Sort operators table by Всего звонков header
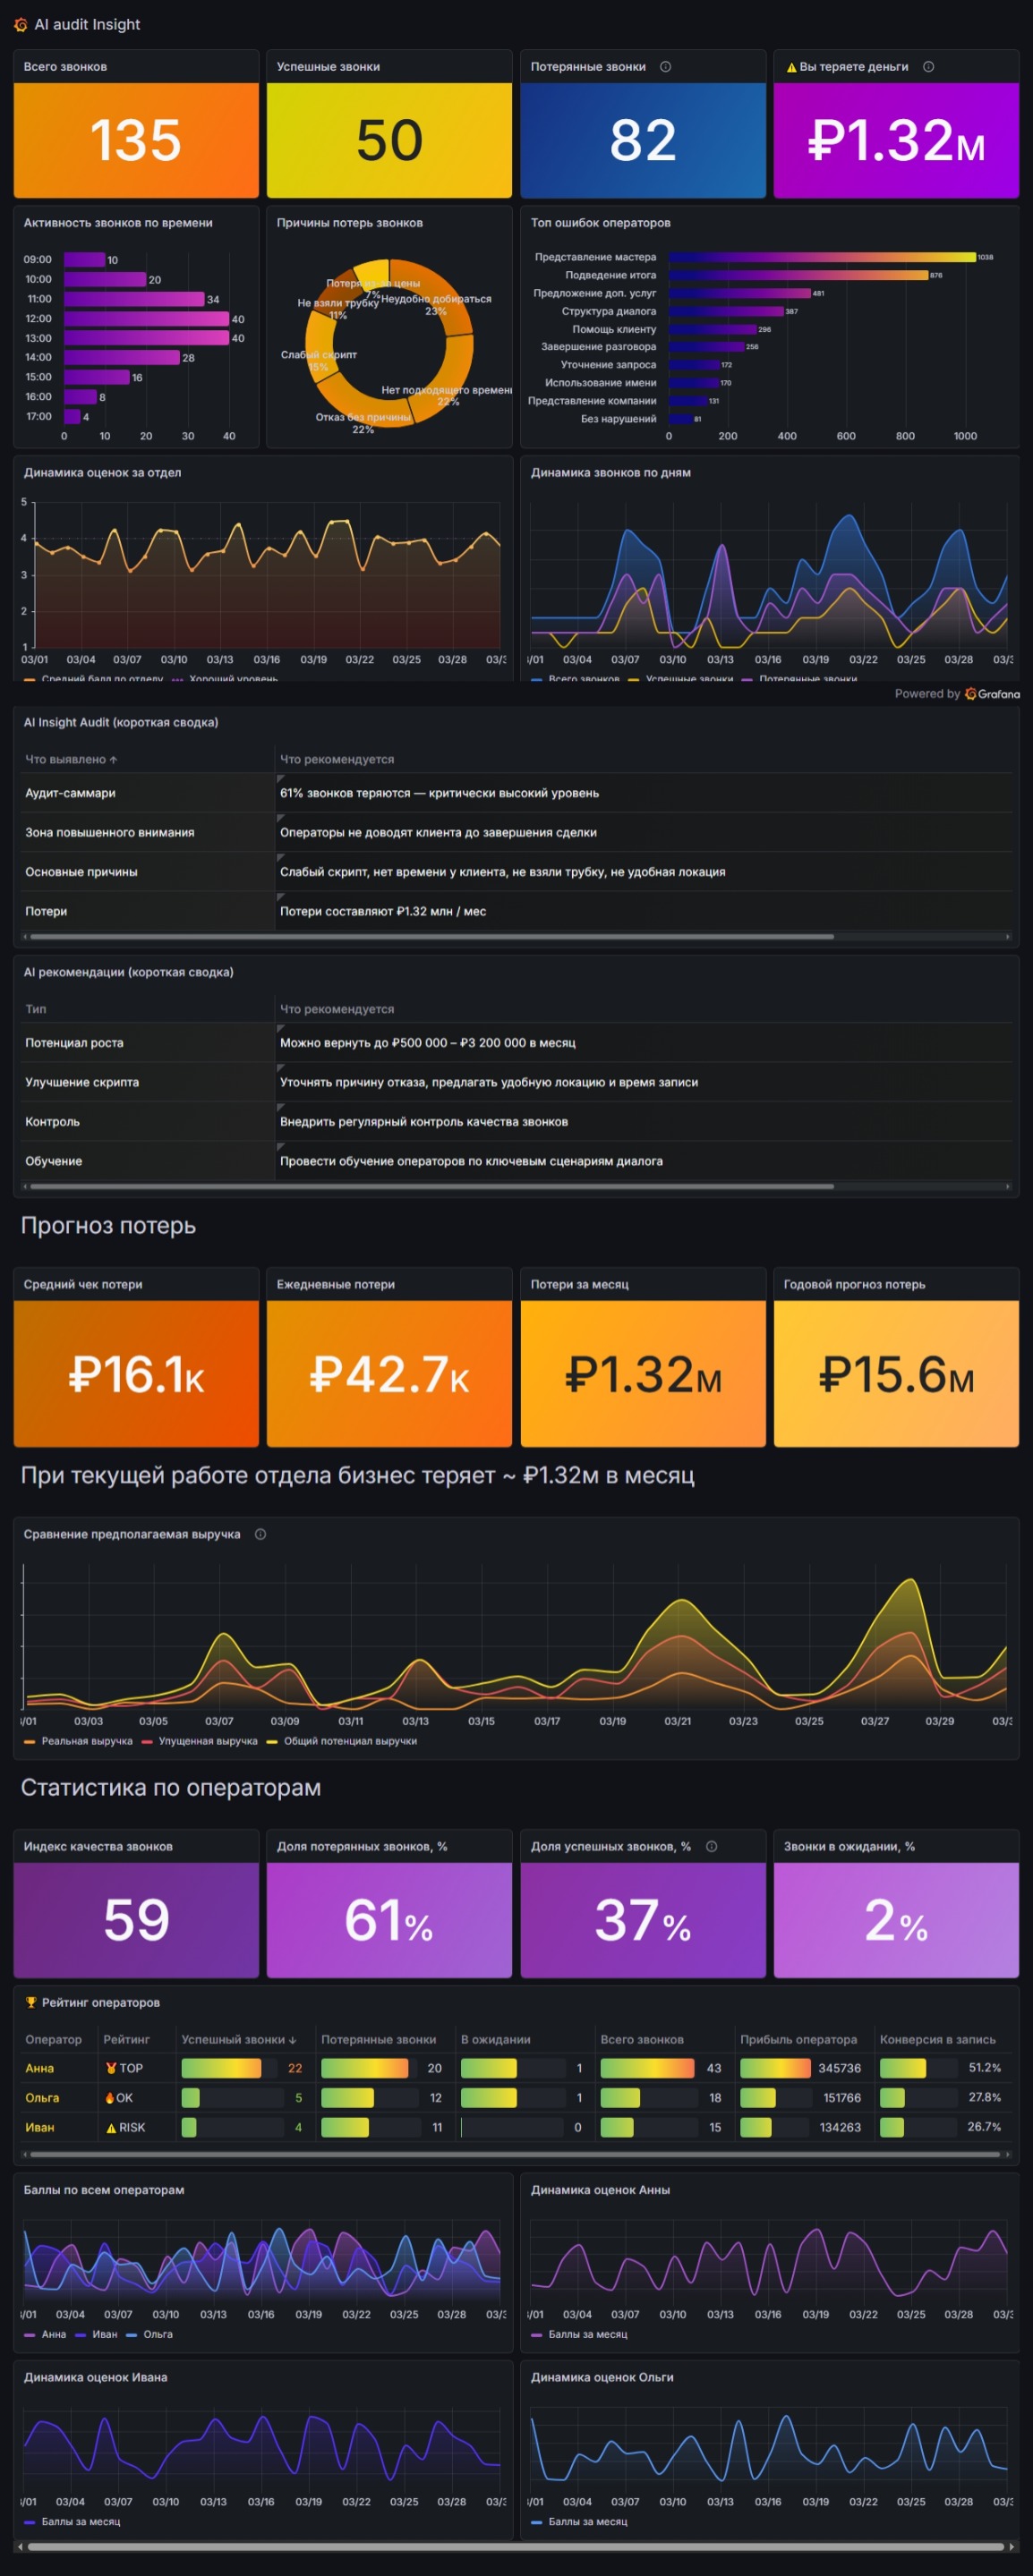The width and height of the screenshot is (1033, 2576). (642, 2040)
